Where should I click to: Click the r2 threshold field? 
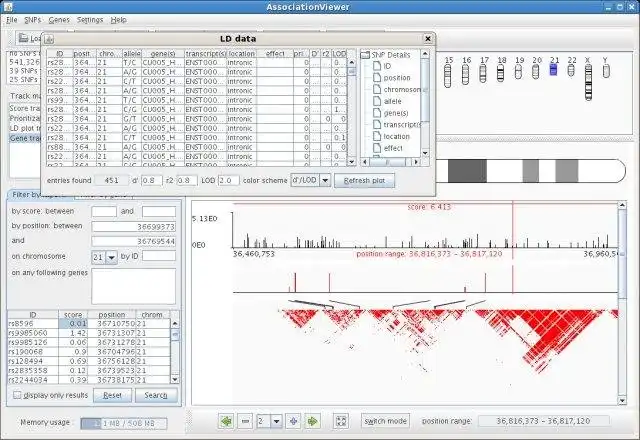pos(187,180)
